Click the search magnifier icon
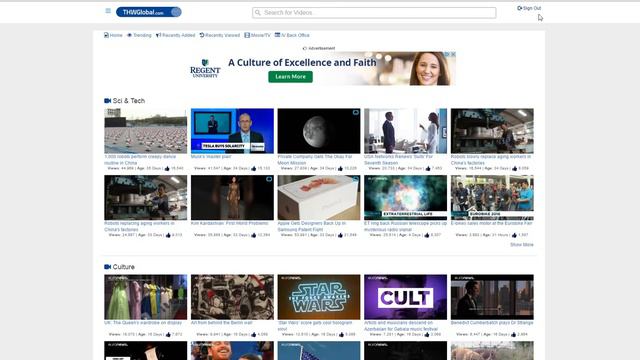Screen dimensions: 640x360 click(x=258, y=13)
